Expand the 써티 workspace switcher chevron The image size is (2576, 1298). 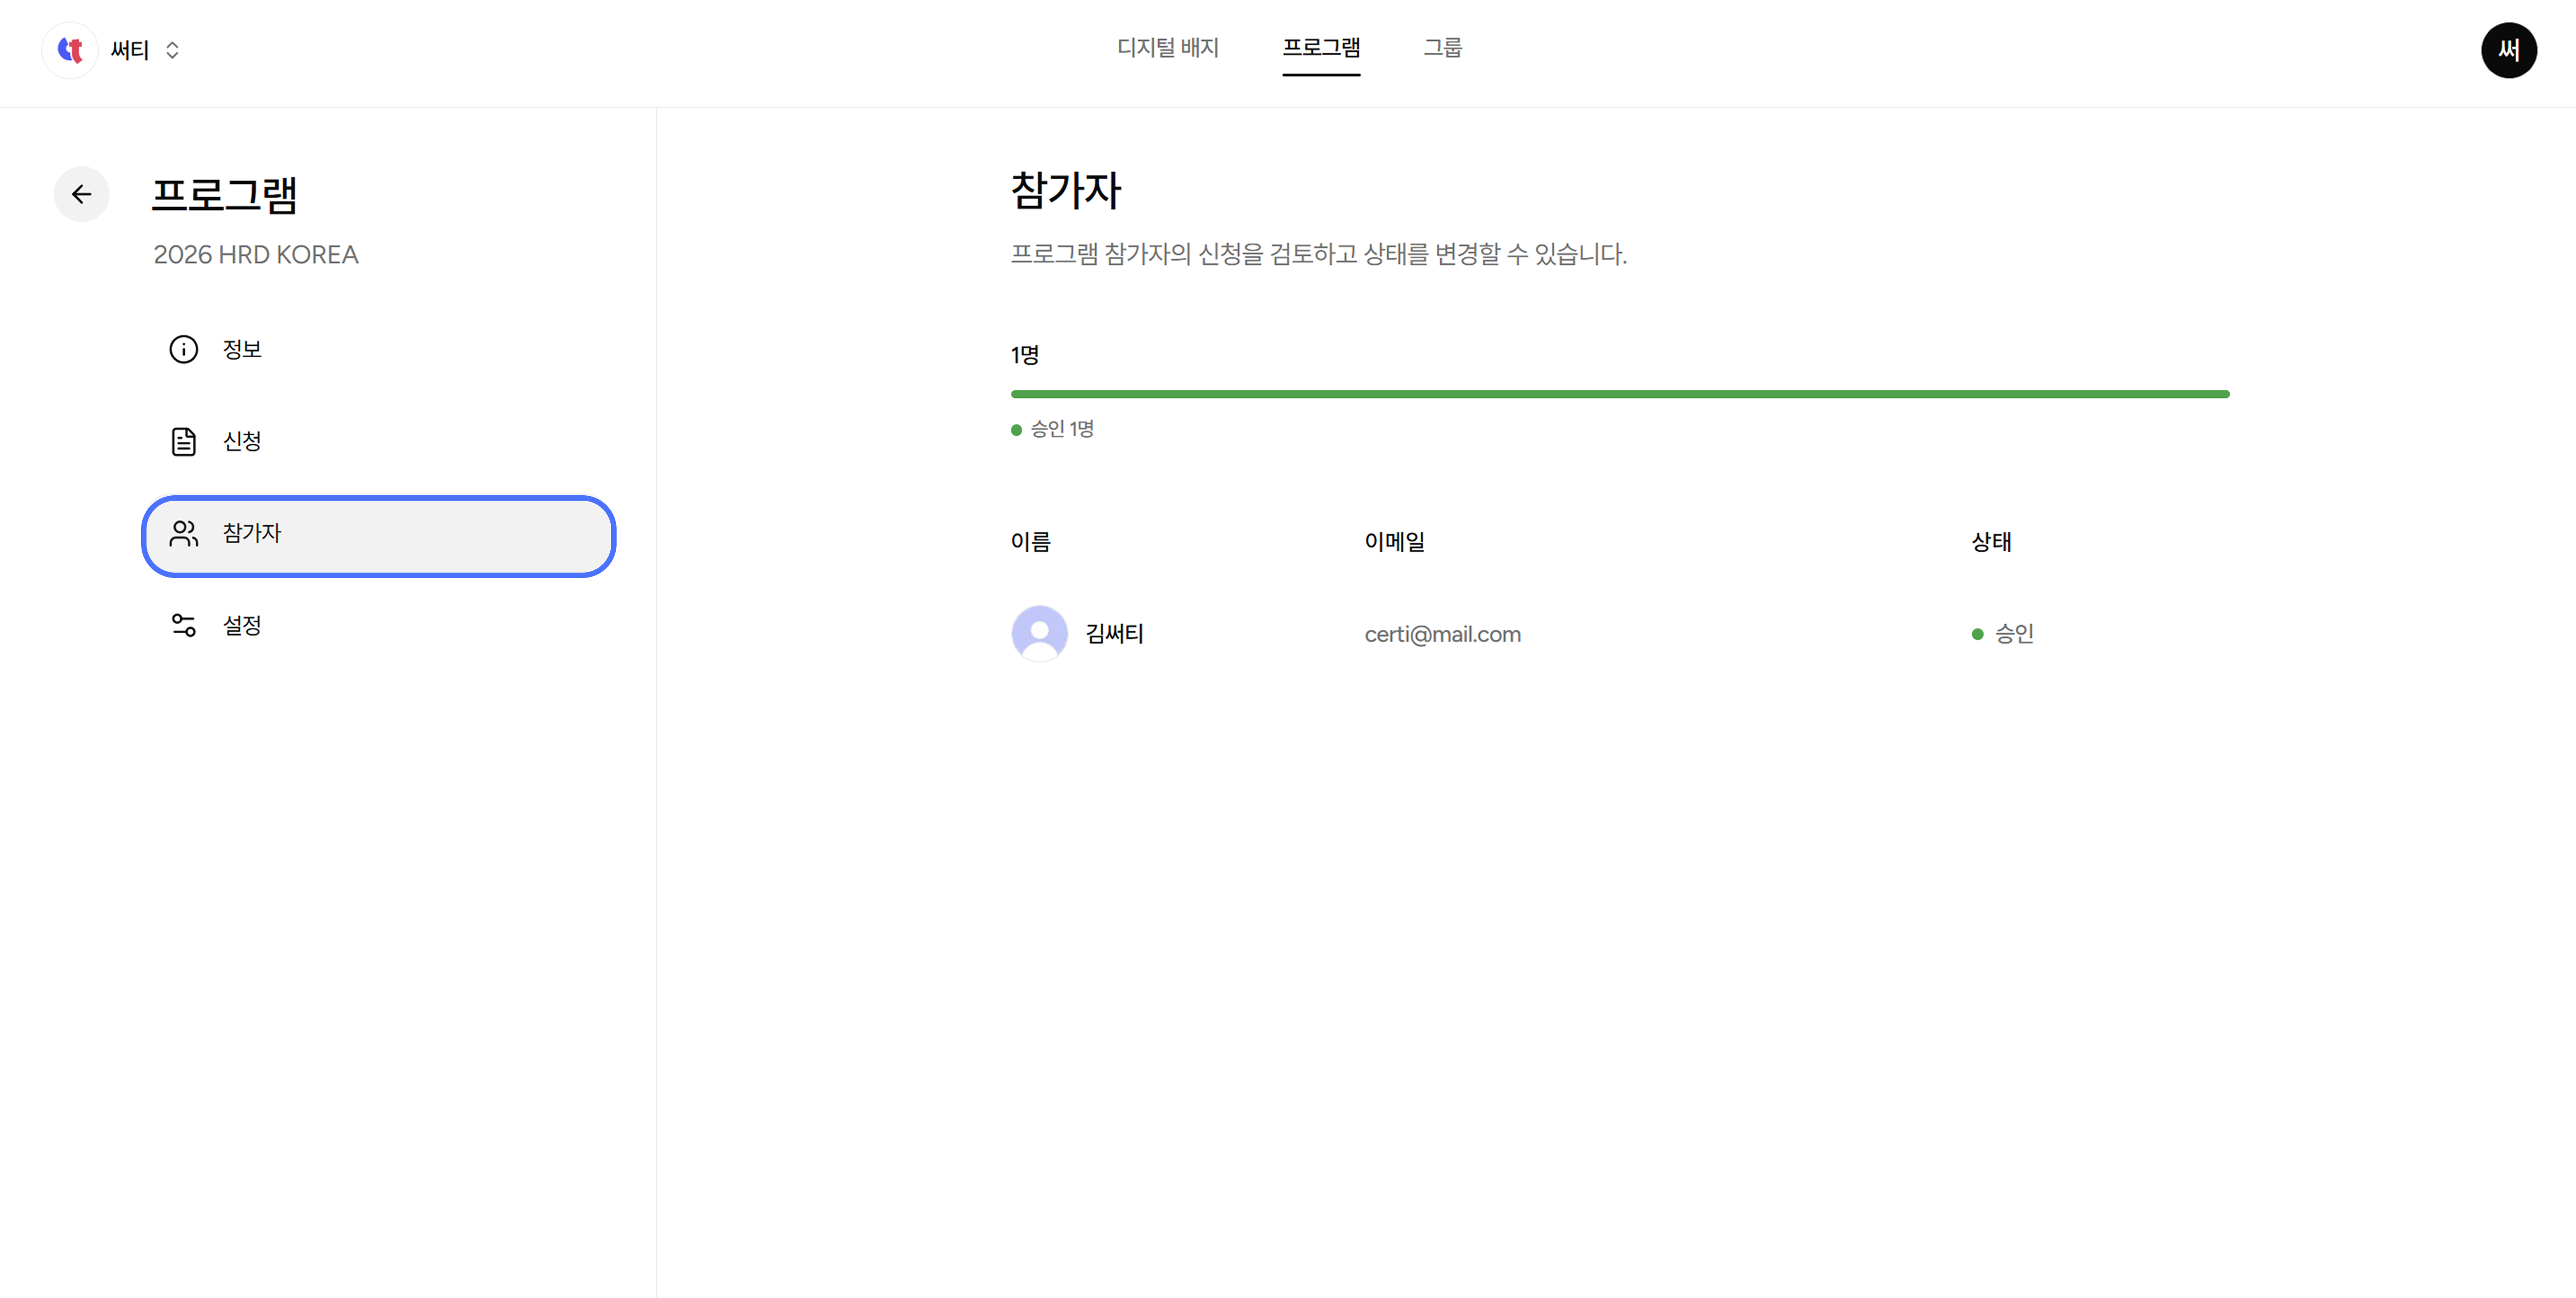[x=172, y=50]
